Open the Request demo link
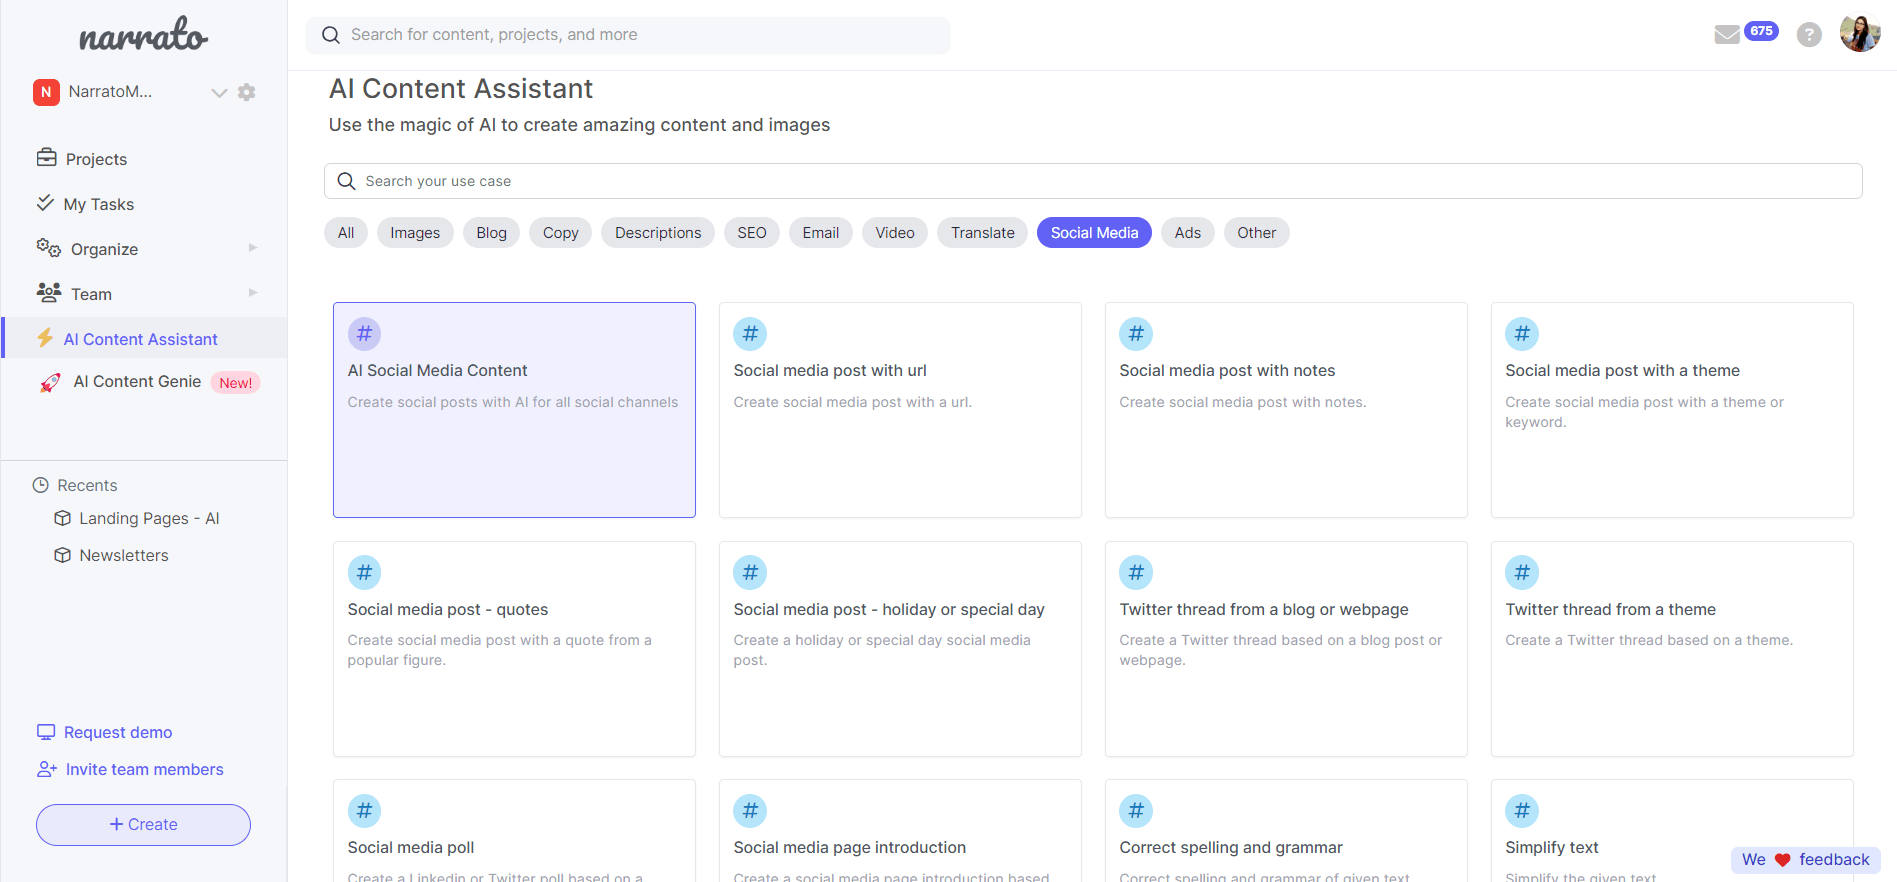Image resolution: width=1897 pixels, height=882 pixels. click(117, 732)
